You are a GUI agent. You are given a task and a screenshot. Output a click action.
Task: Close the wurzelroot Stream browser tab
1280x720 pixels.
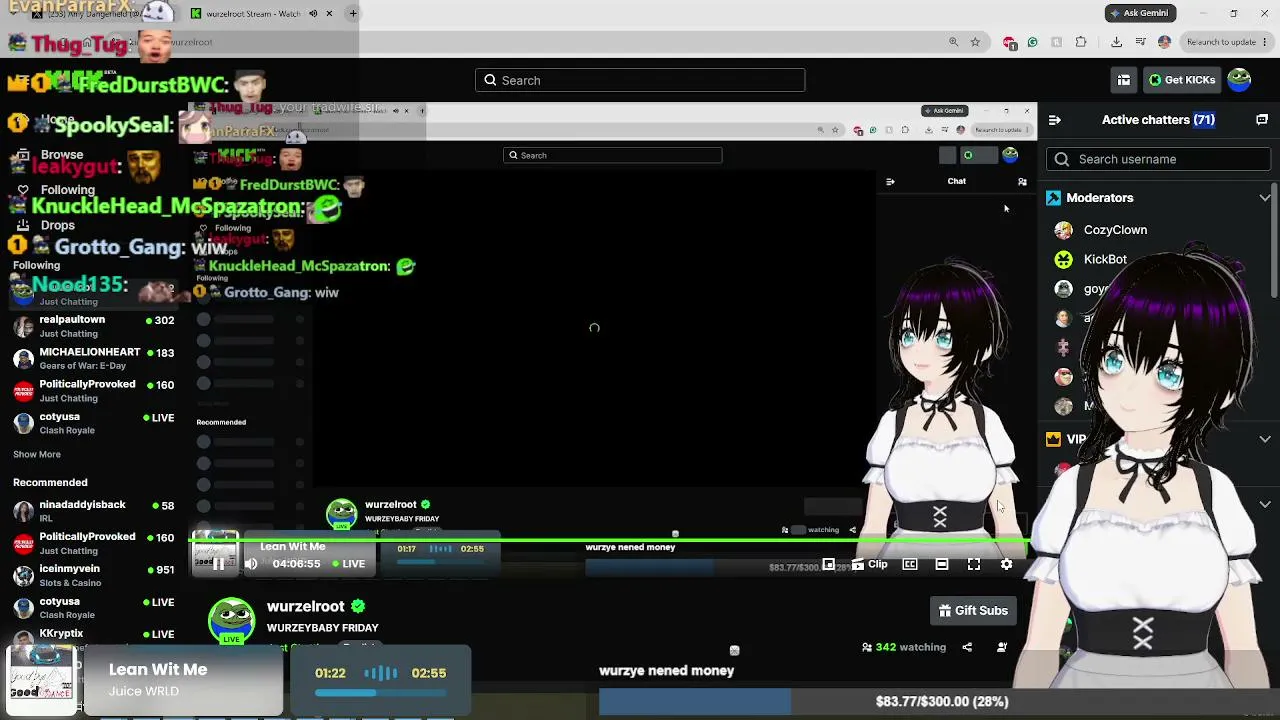tap(329, 13)
